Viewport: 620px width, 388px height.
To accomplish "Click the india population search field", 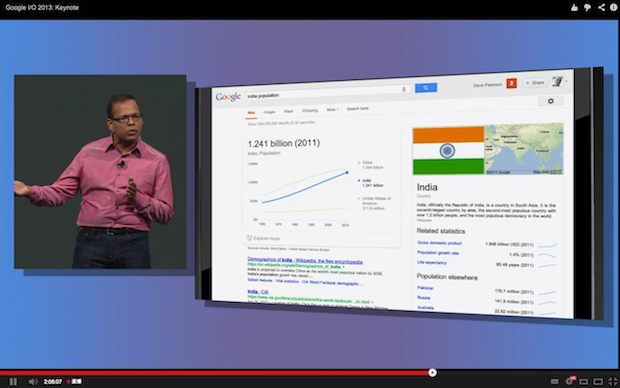I will tap(327, 93).
